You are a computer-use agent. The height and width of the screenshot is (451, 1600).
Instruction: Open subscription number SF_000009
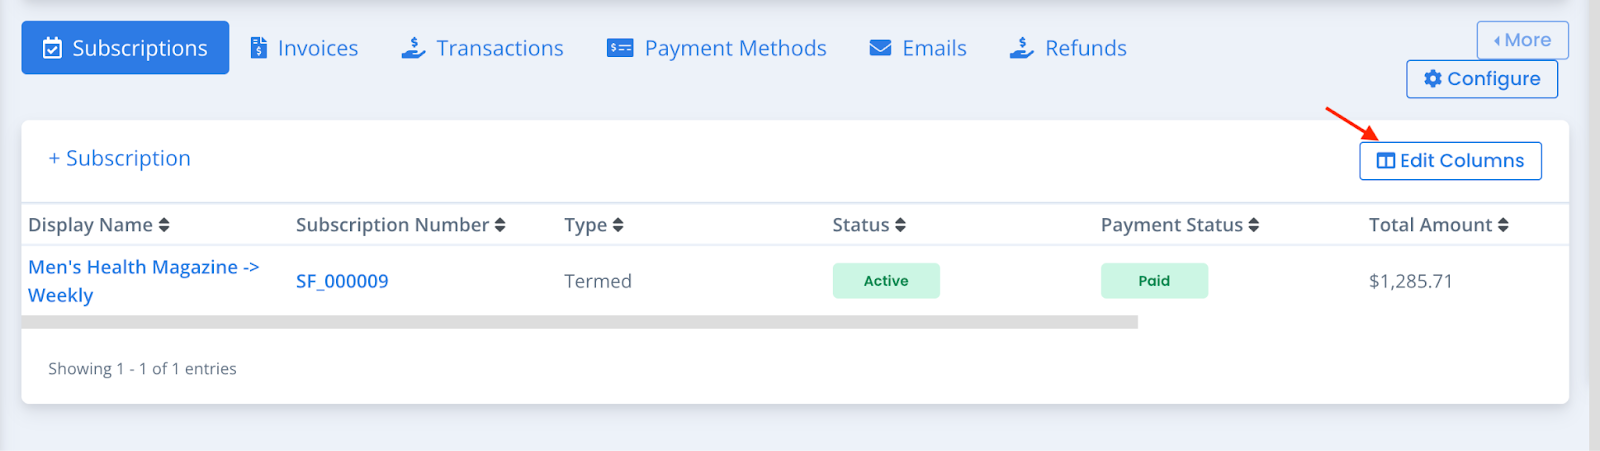pos(342,282)
